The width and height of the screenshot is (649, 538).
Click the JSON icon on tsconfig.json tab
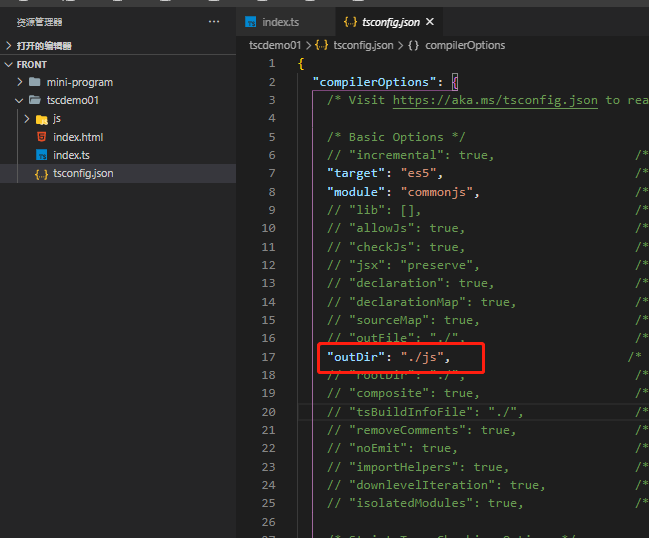(x=350, y=22)
